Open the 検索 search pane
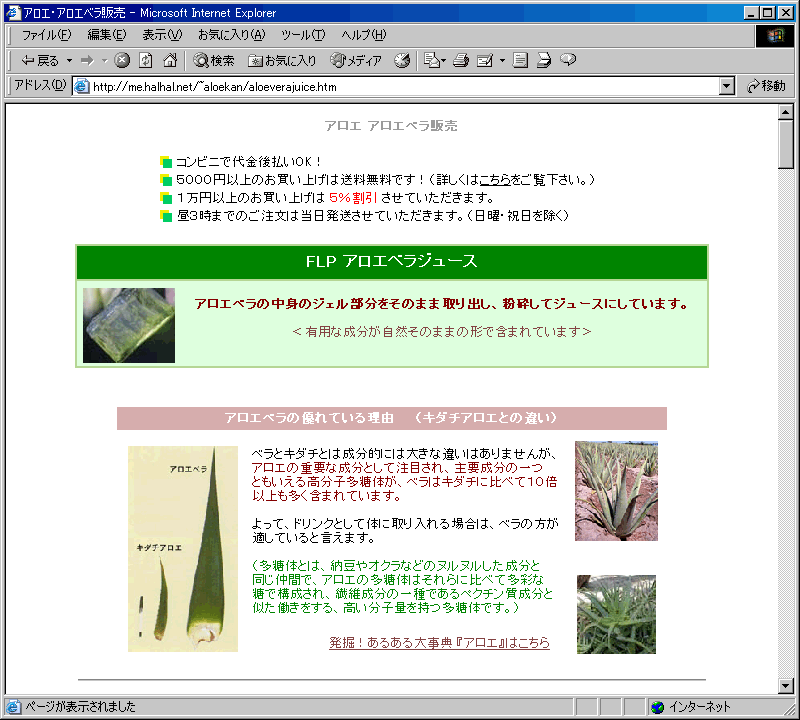Screen dimensions: 800x720 [214, 61]
